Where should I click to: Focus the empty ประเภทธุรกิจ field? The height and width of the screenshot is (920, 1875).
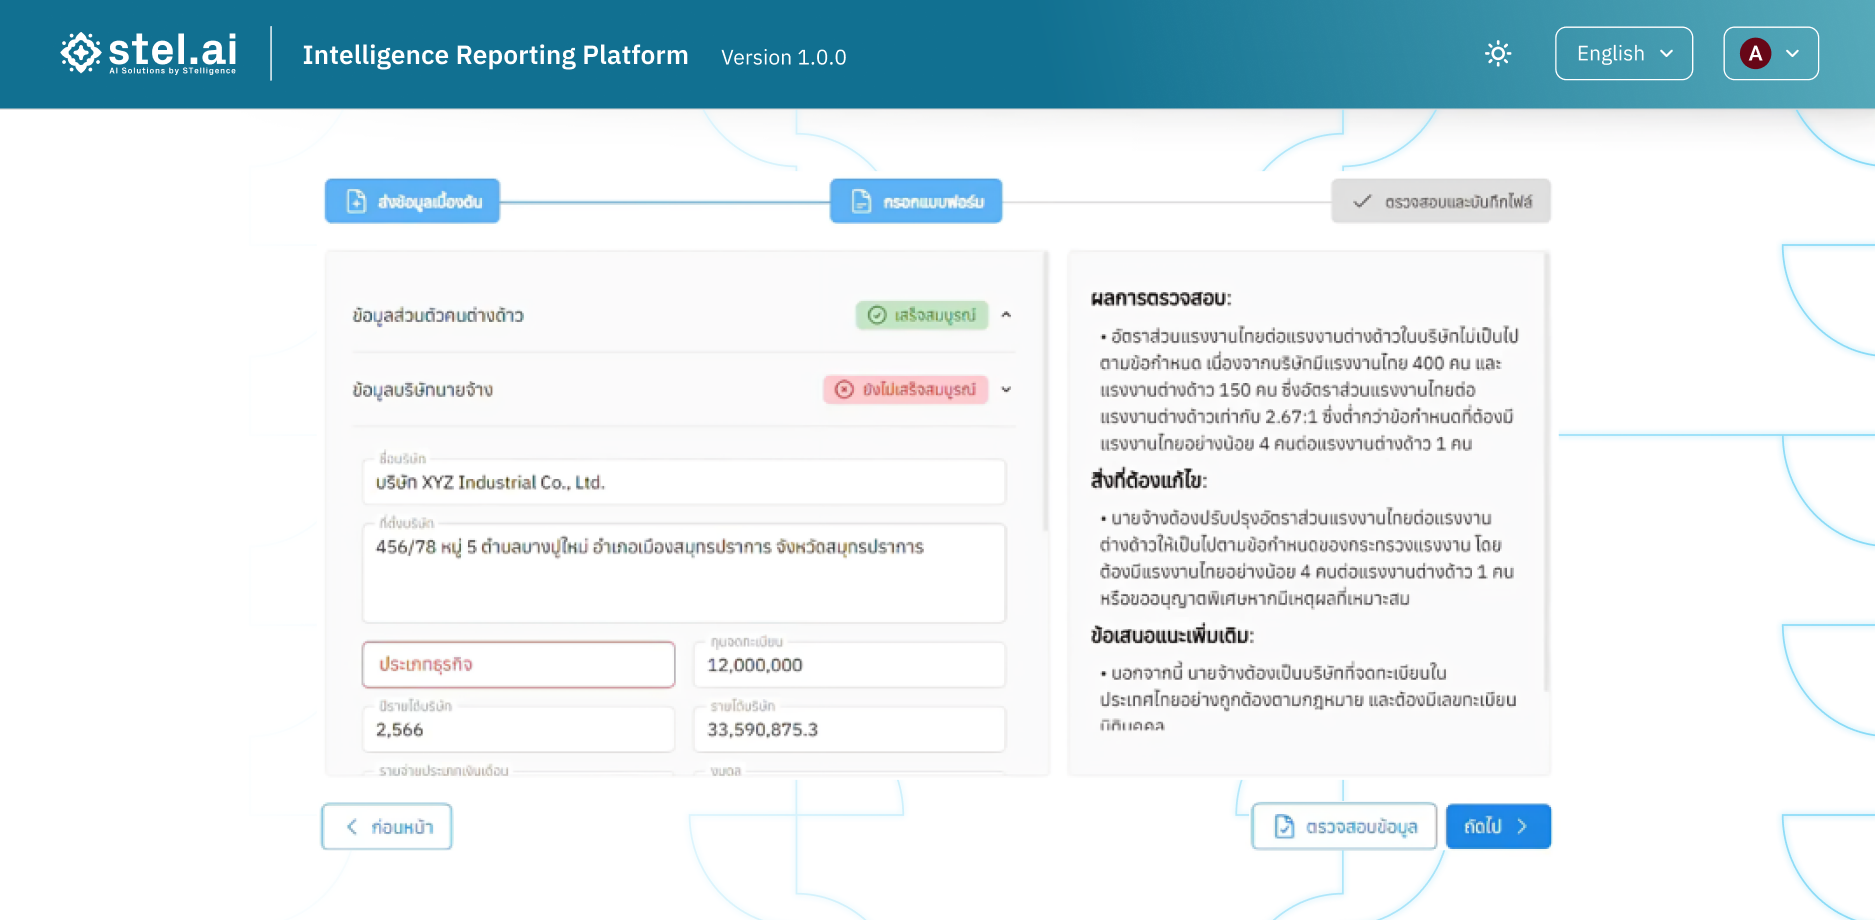[x=518, y=665]
